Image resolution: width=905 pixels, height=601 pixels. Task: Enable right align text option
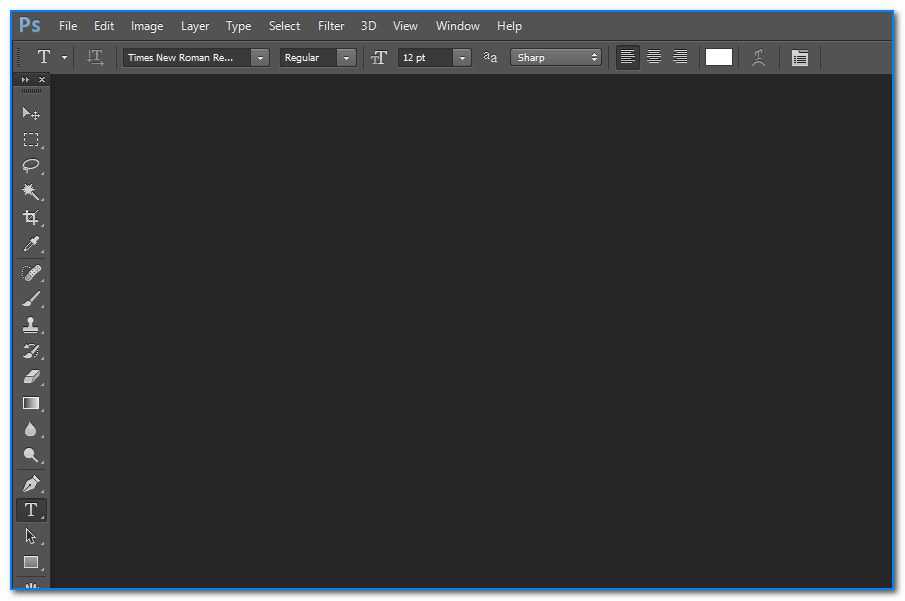[x=680, y=57]
